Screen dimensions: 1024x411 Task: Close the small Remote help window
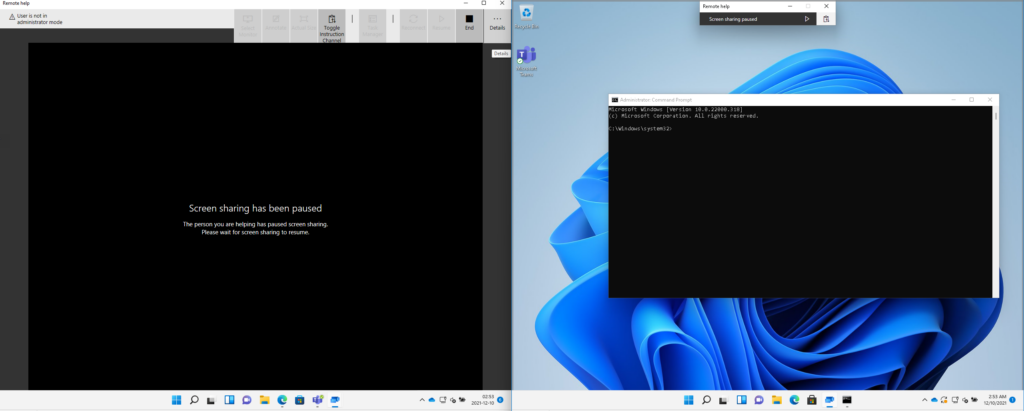(x=826, y=6)
